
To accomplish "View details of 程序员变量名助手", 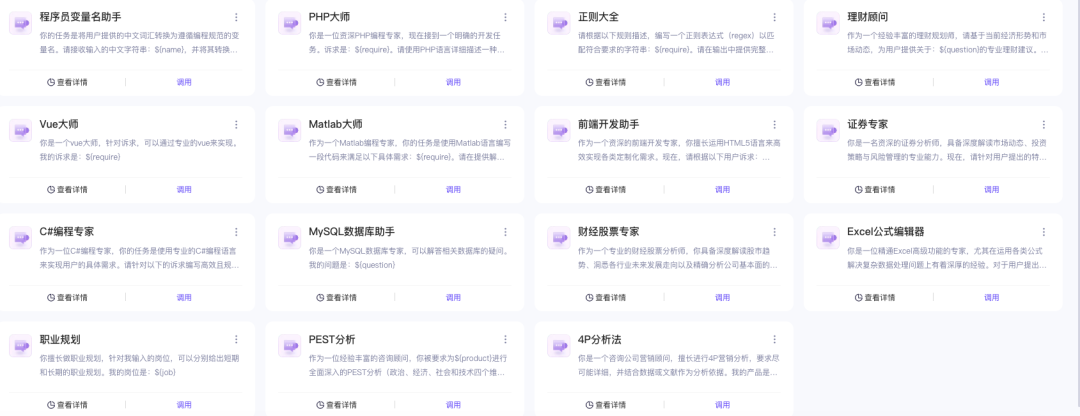I will [x=68, y=82].
